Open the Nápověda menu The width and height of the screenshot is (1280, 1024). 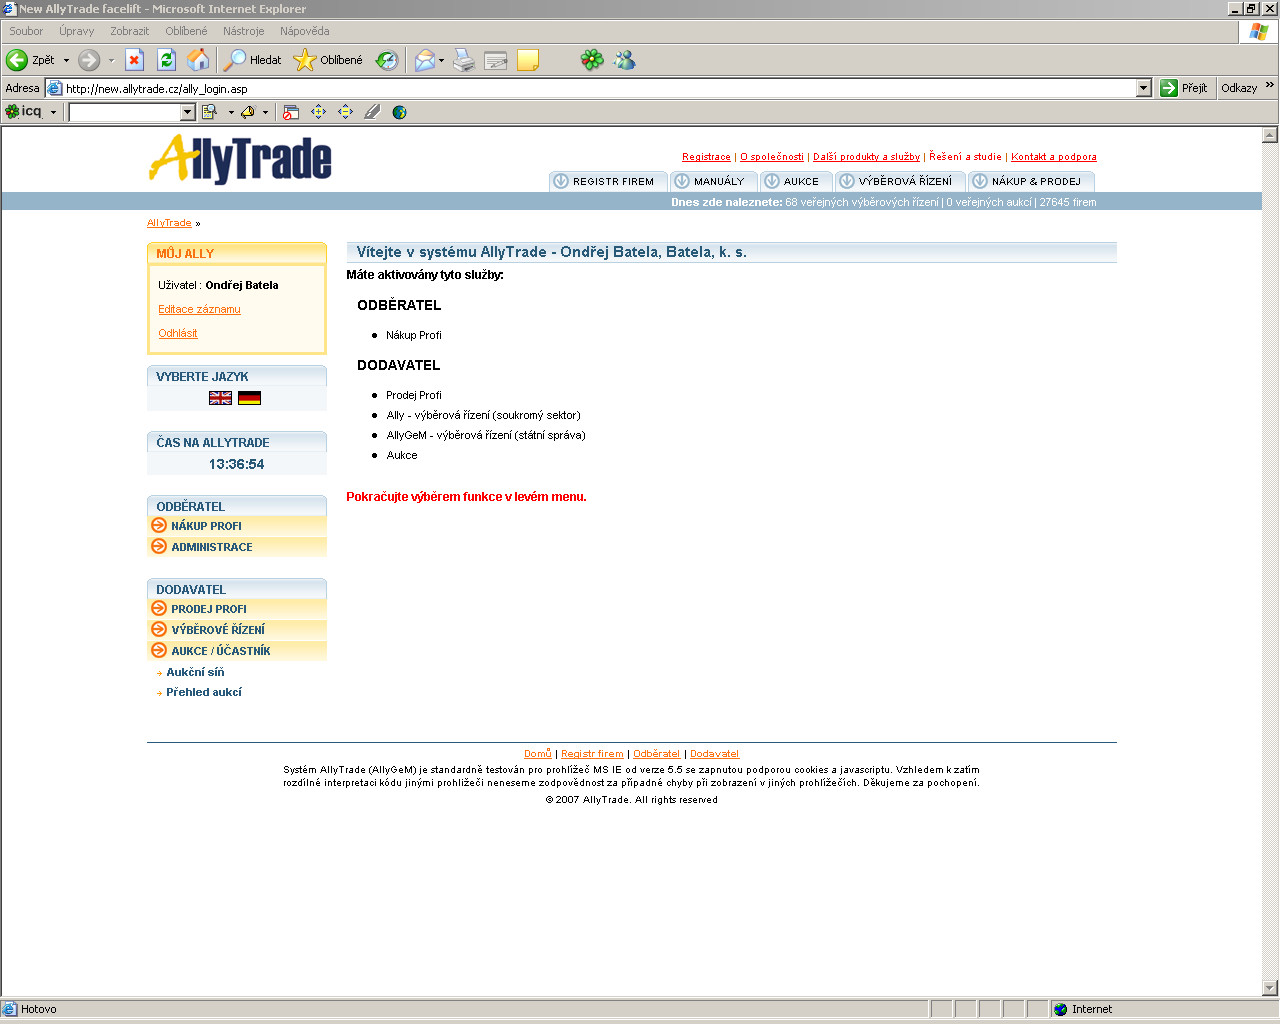pyautogui.click(x=305, y=31)
